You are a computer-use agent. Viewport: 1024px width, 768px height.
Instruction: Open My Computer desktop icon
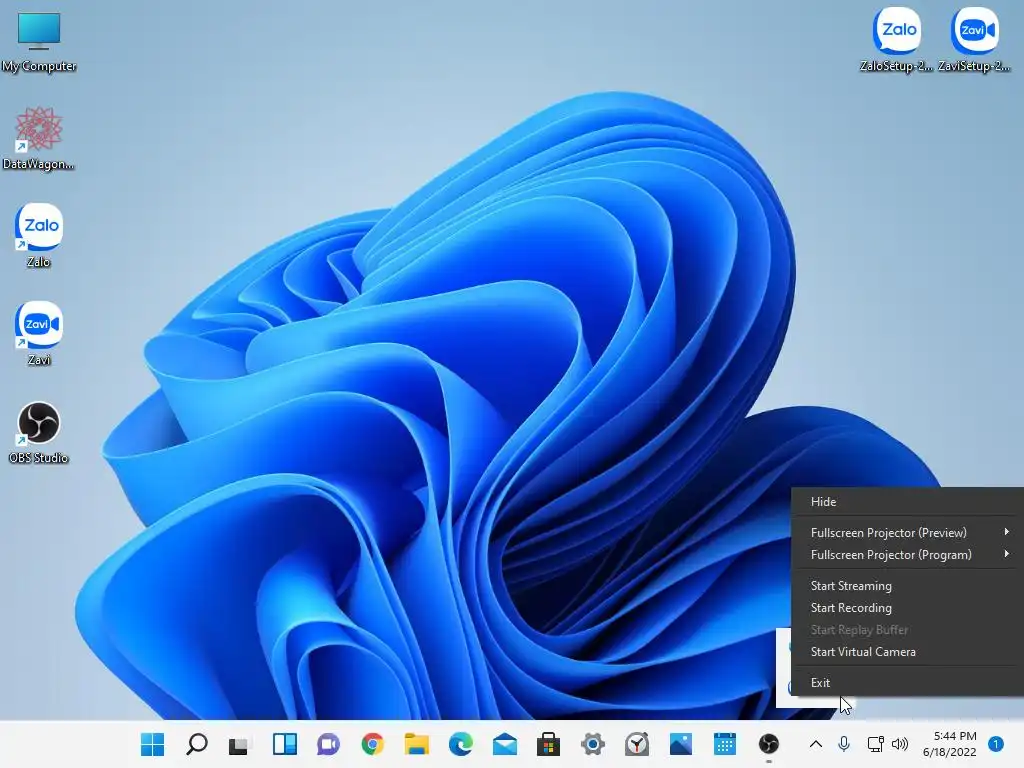[x=39, y=42]
